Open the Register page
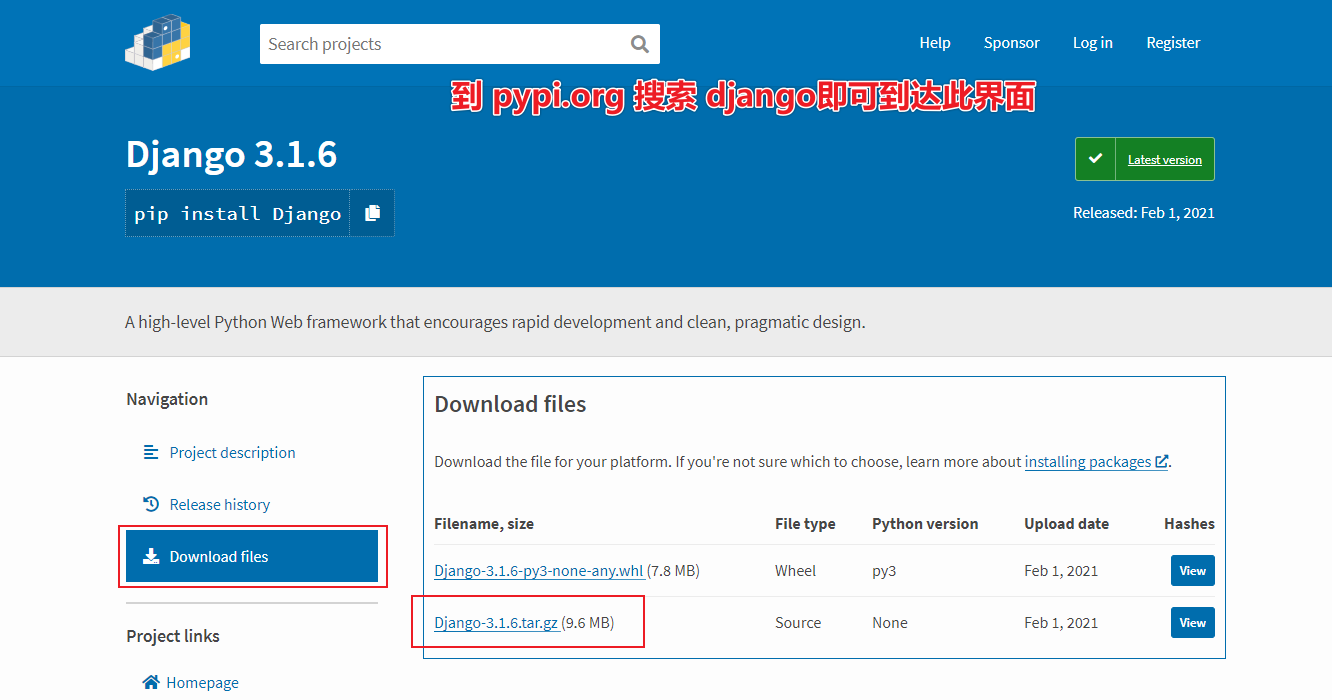This screenshot has width=1332, height=700. [x=1173, y=42]
